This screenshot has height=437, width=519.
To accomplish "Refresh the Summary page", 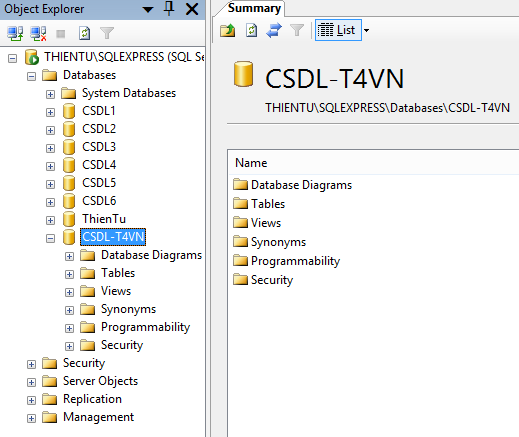I will click(x=251, y=30).
